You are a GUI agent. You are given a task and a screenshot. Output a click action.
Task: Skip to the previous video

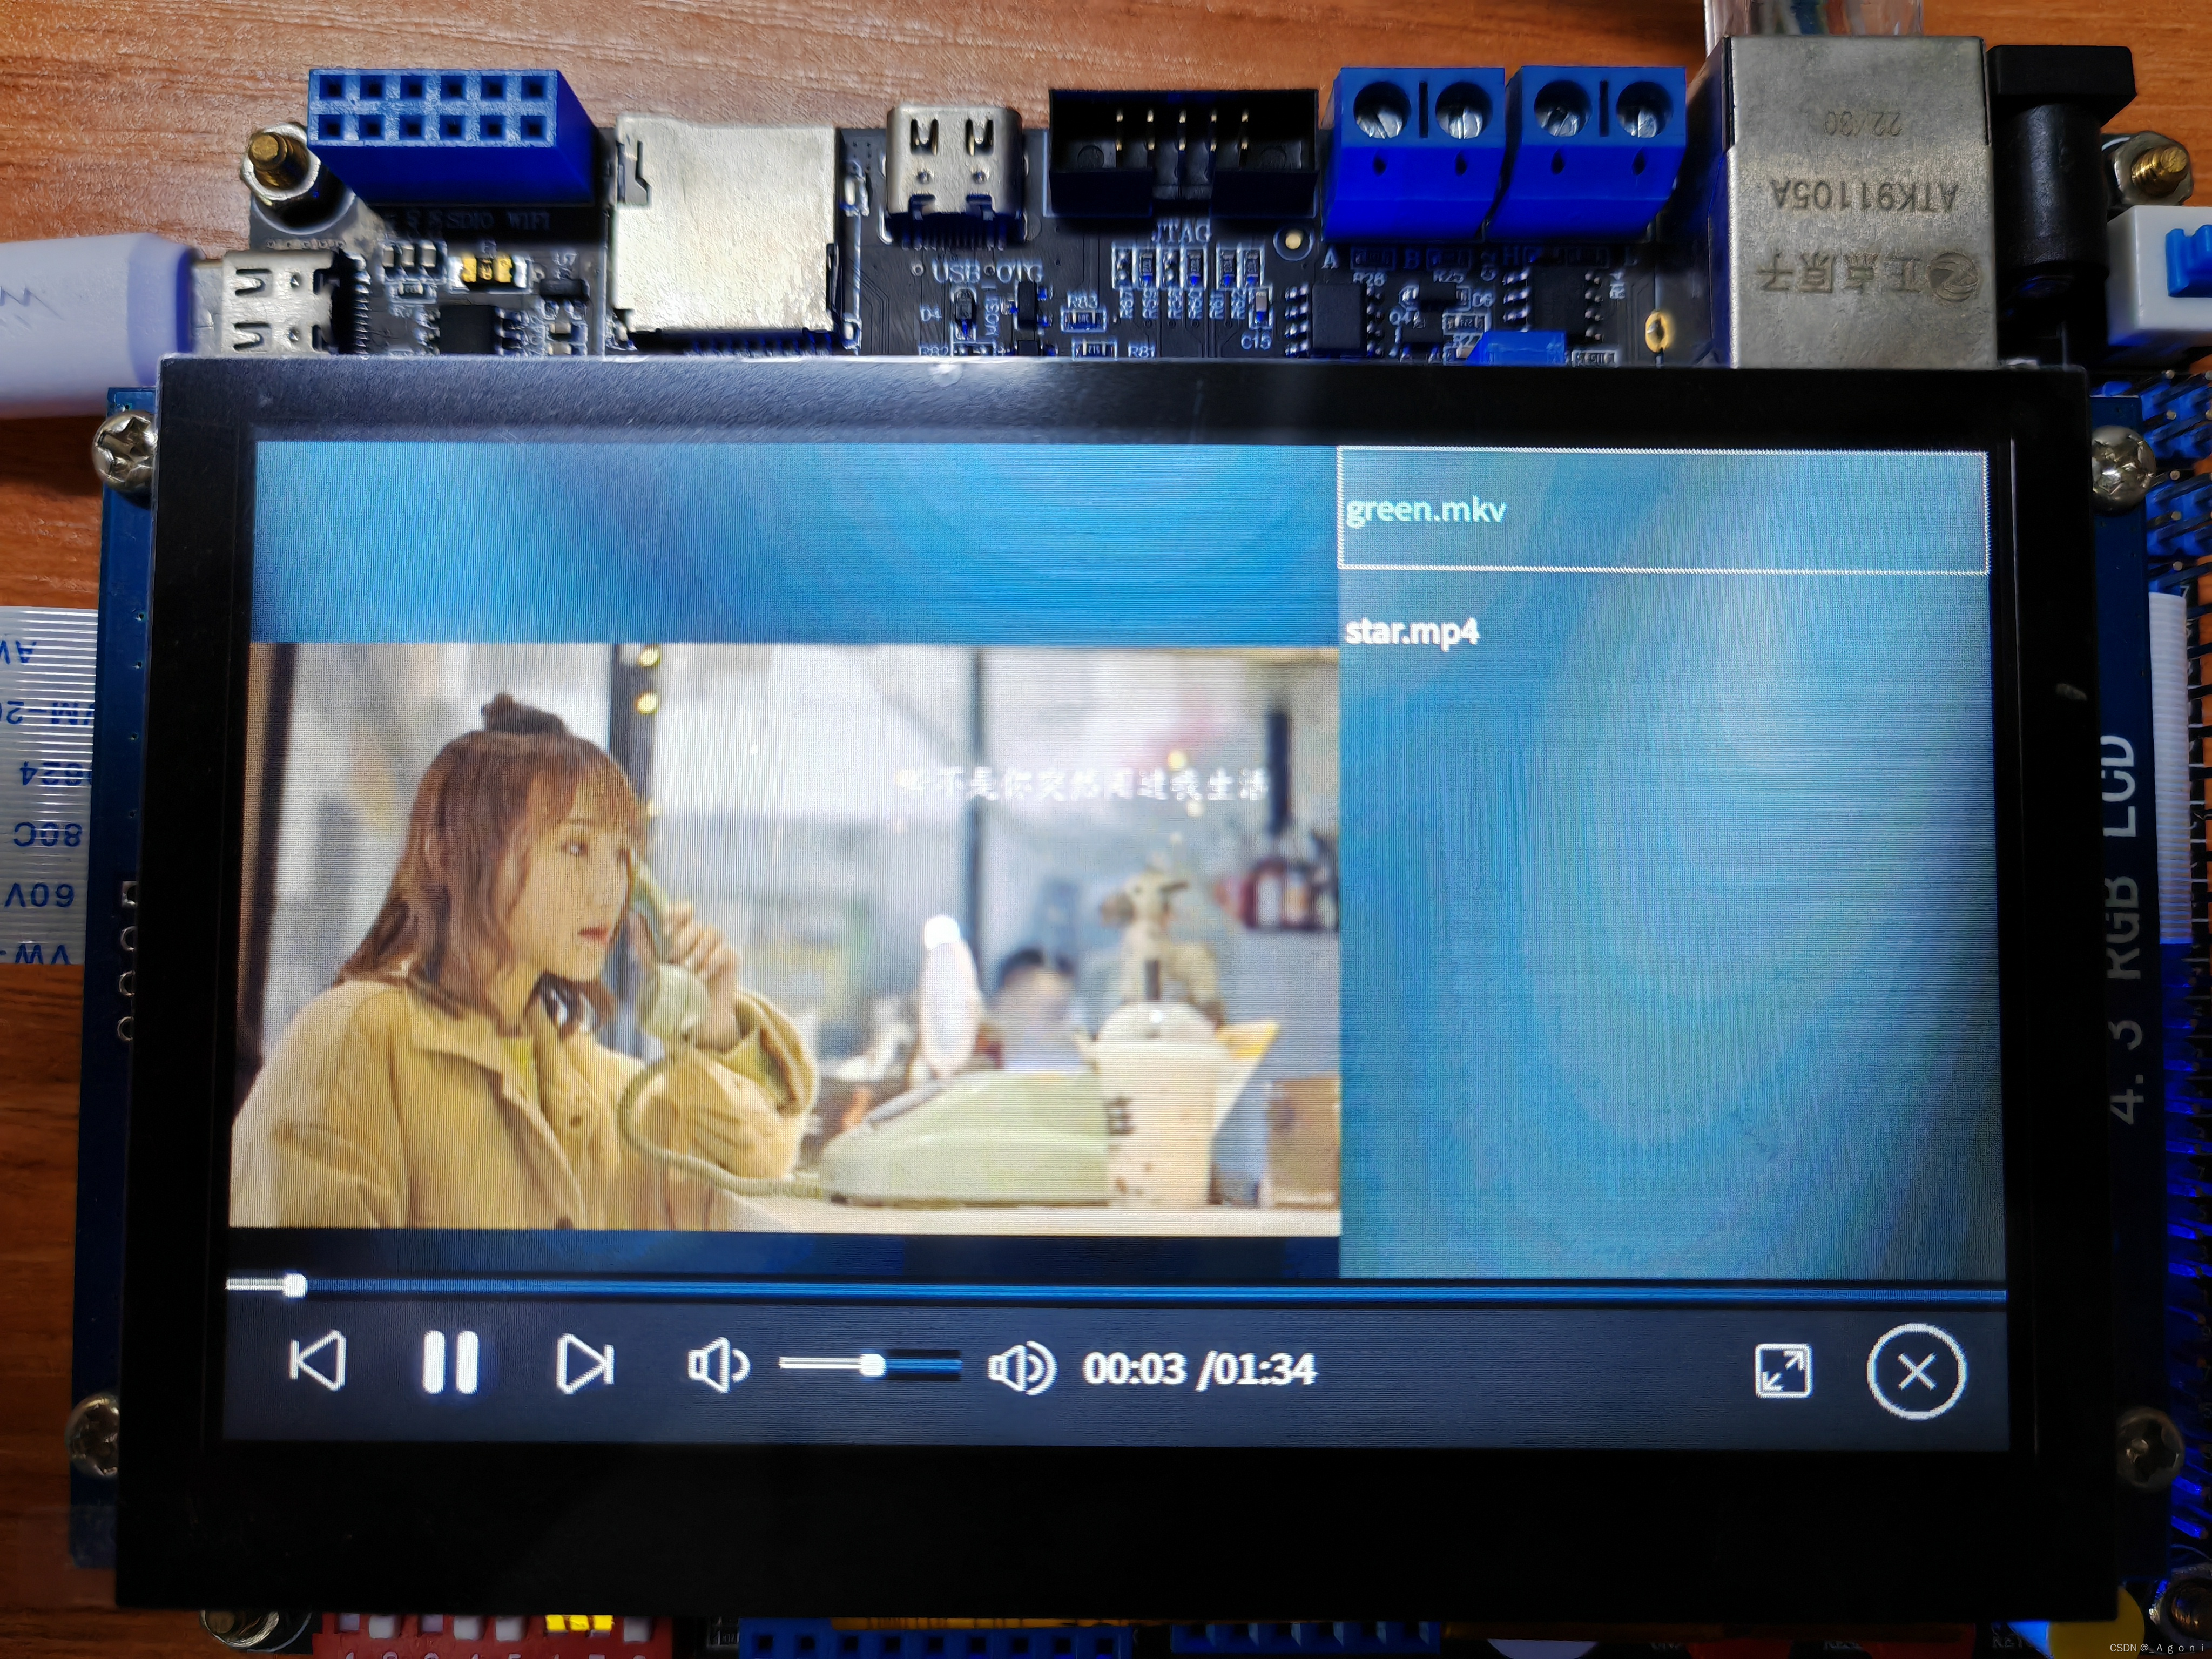(318, 1360)
